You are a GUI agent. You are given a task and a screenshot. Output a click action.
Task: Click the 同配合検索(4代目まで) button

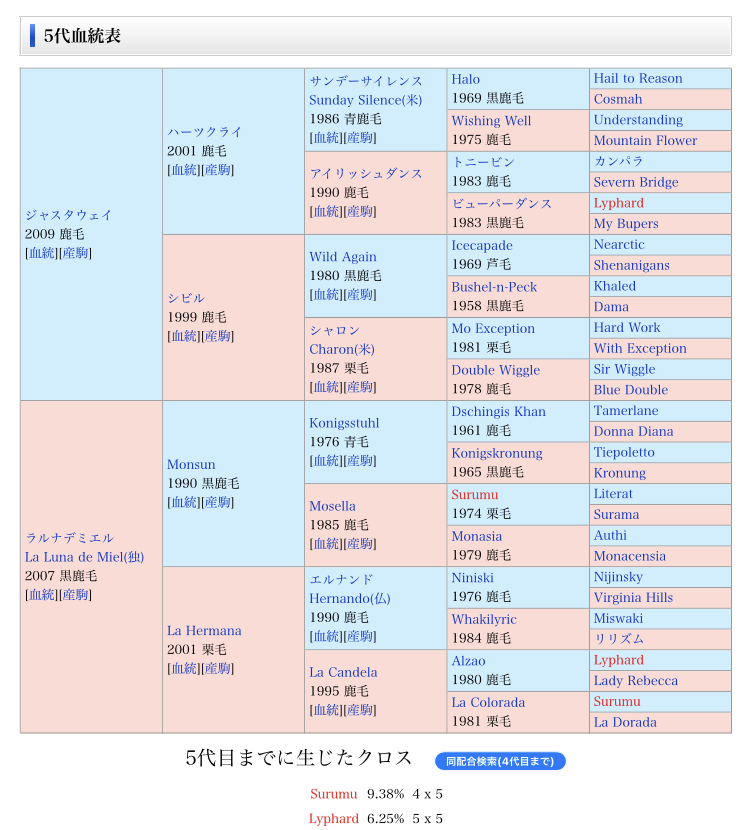(500, 761)
